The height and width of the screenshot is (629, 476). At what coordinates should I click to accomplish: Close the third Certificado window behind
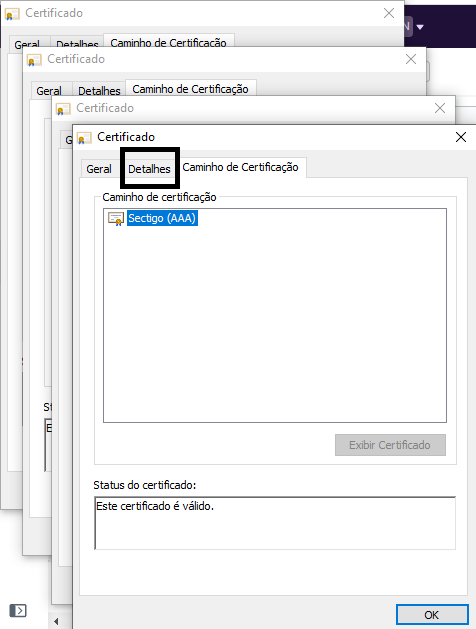point(440,108)
